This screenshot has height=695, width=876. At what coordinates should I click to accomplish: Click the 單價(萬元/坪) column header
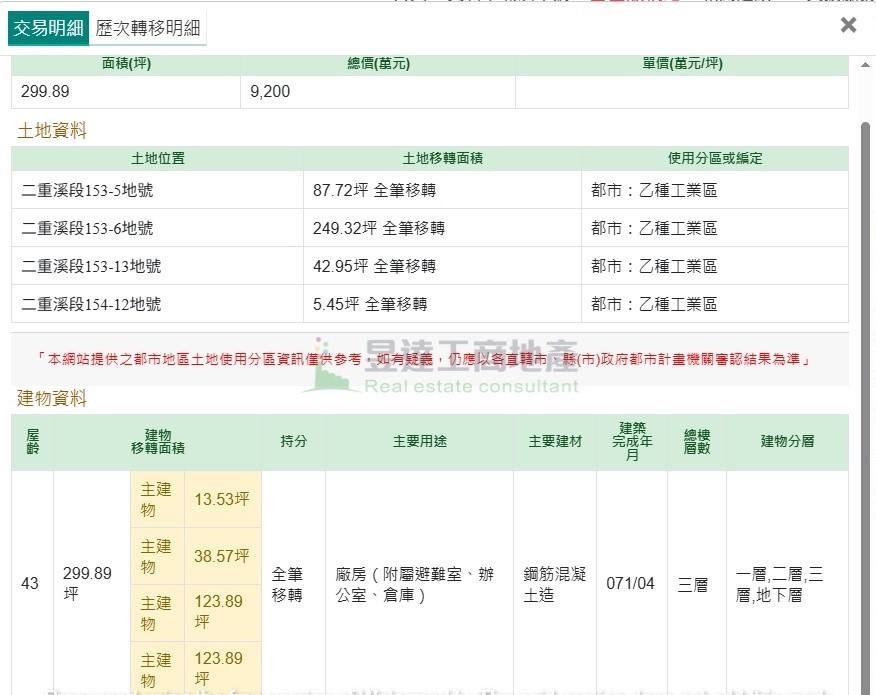point(682,64)
